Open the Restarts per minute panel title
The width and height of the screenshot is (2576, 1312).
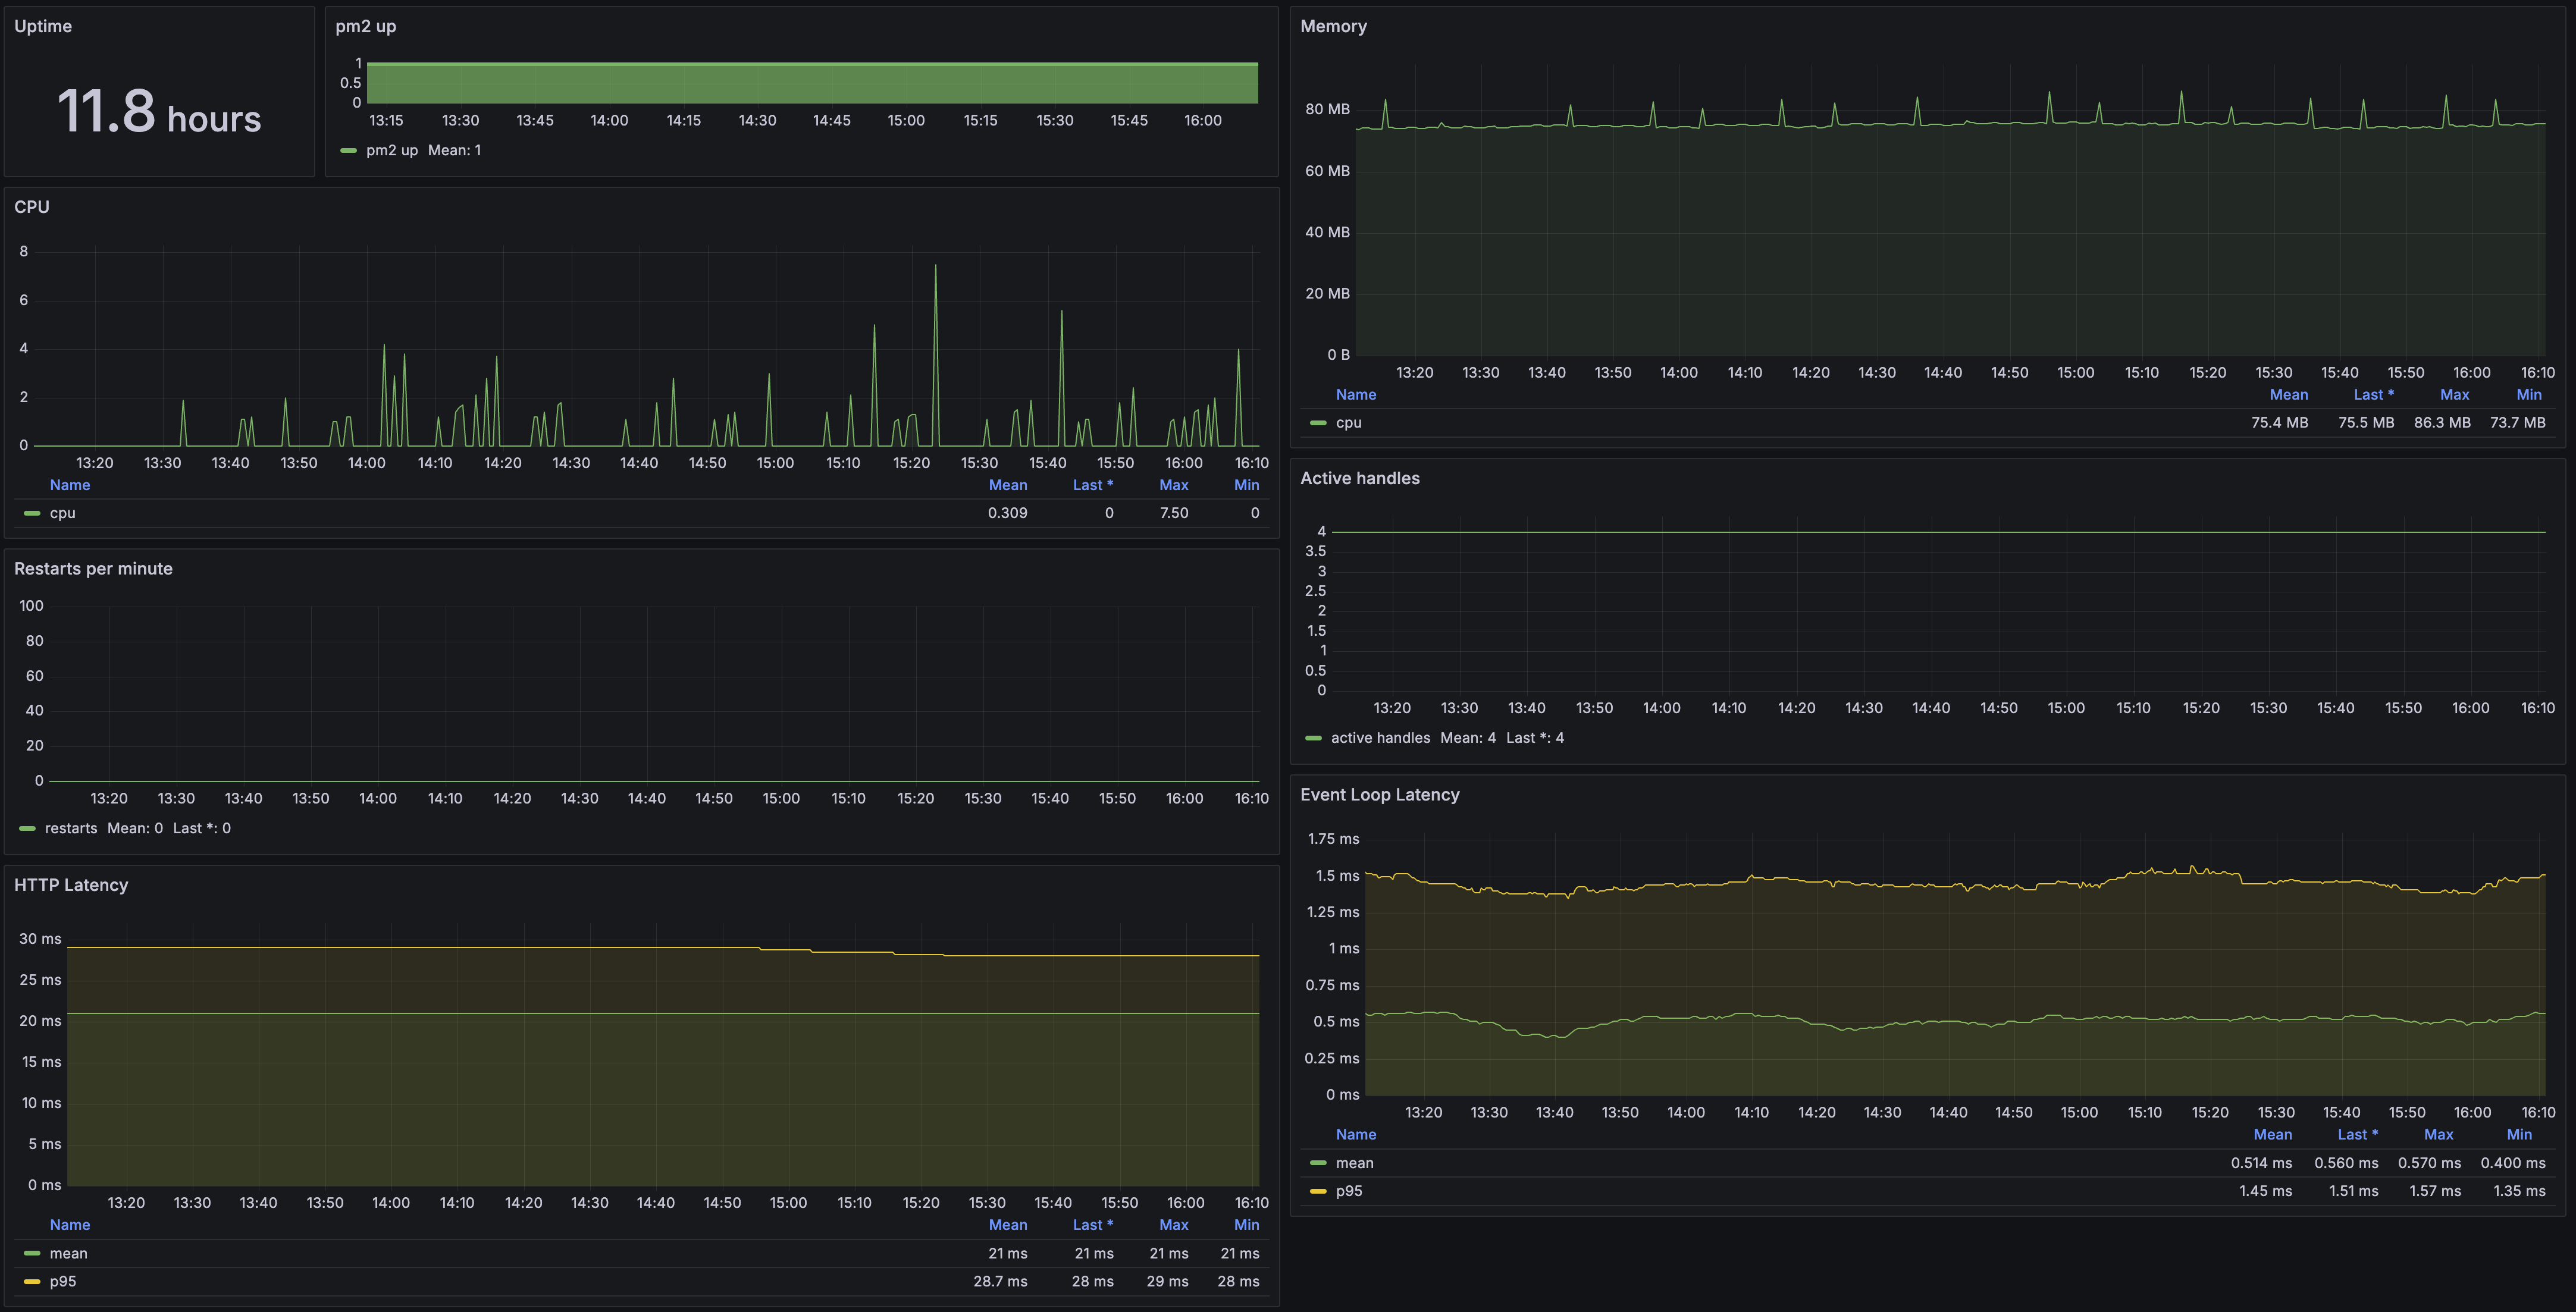point(93,569)
